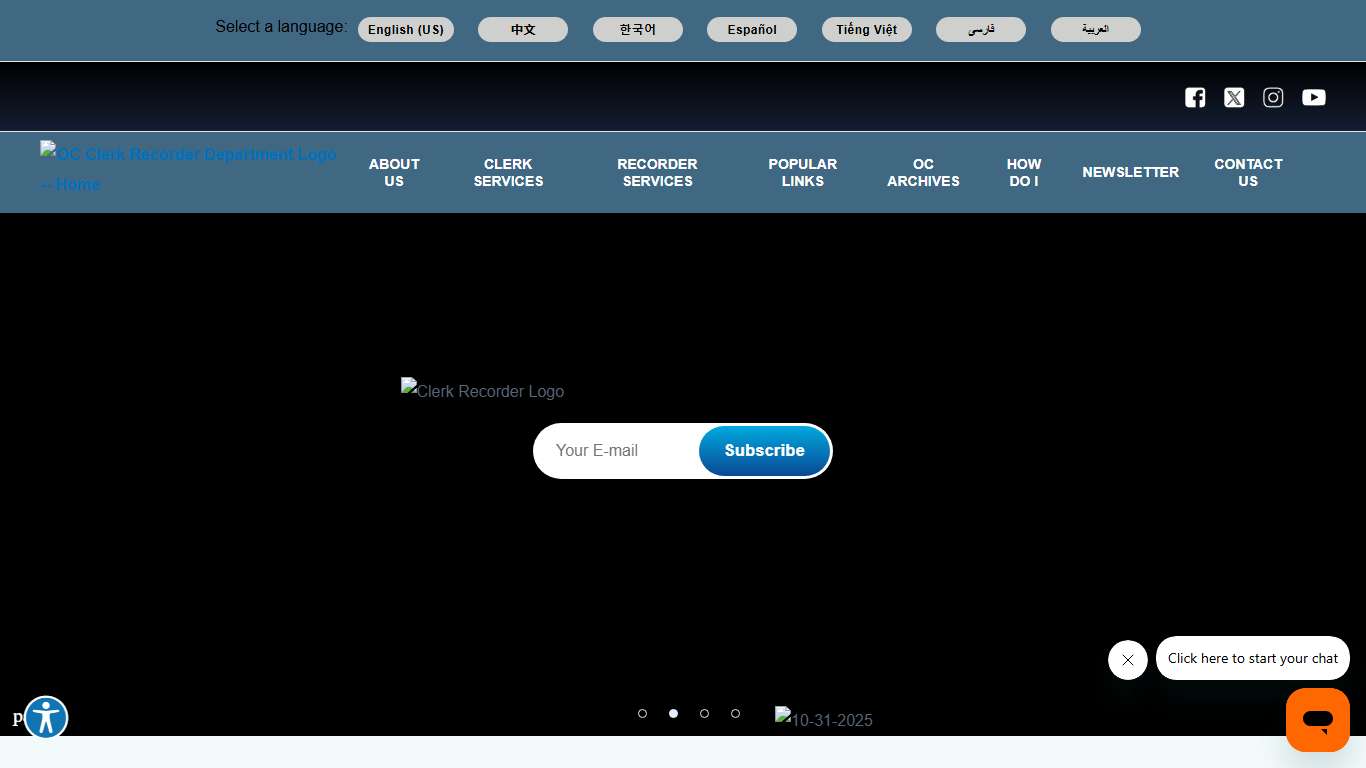Image resolution: width=1366 pixels, height=768 pixels.
Task: Open the X (Twitter) social icon
Action: click(x=1234, y=97)
